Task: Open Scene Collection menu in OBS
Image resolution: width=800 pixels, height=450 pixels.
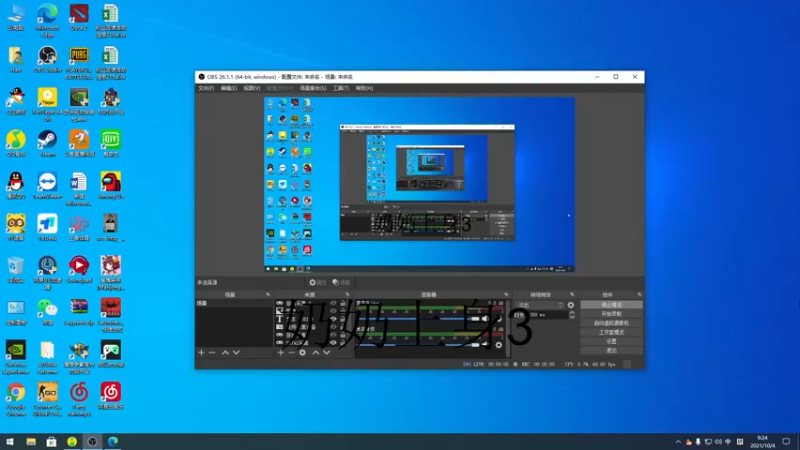Action: tap(313, 88)
